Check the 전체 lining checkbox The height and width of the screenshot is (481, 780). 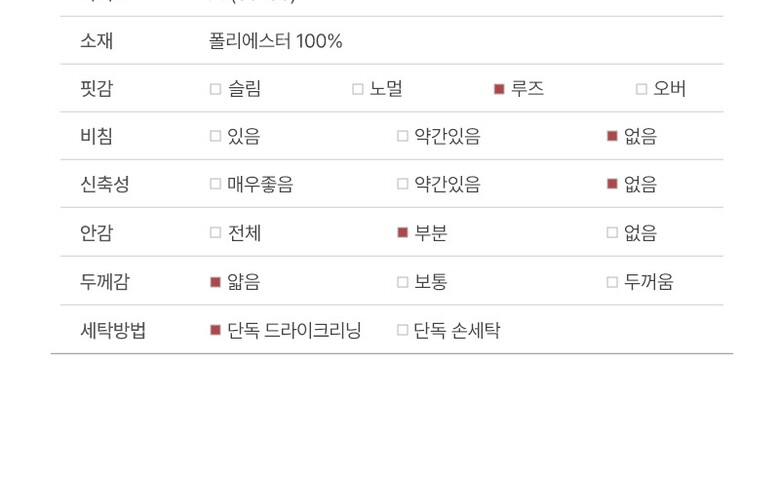click(x=215, y=233)
